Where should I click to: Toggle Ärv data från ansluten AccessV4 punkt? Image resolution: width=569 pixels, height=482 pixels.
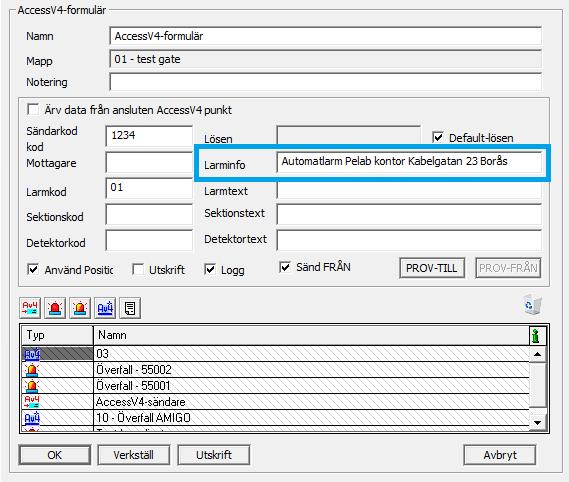click(33, 109)
